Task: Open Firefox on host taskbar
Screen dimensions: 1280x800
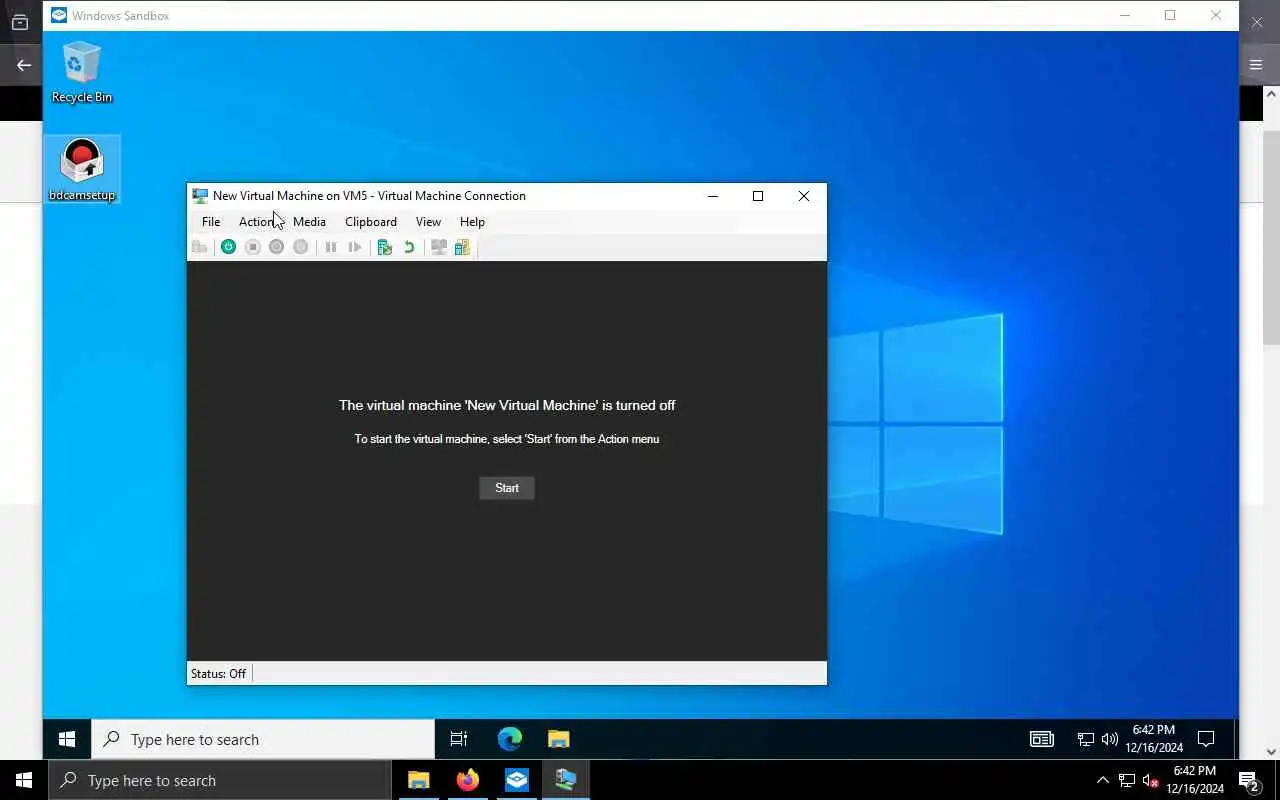Action: (468, 780)
